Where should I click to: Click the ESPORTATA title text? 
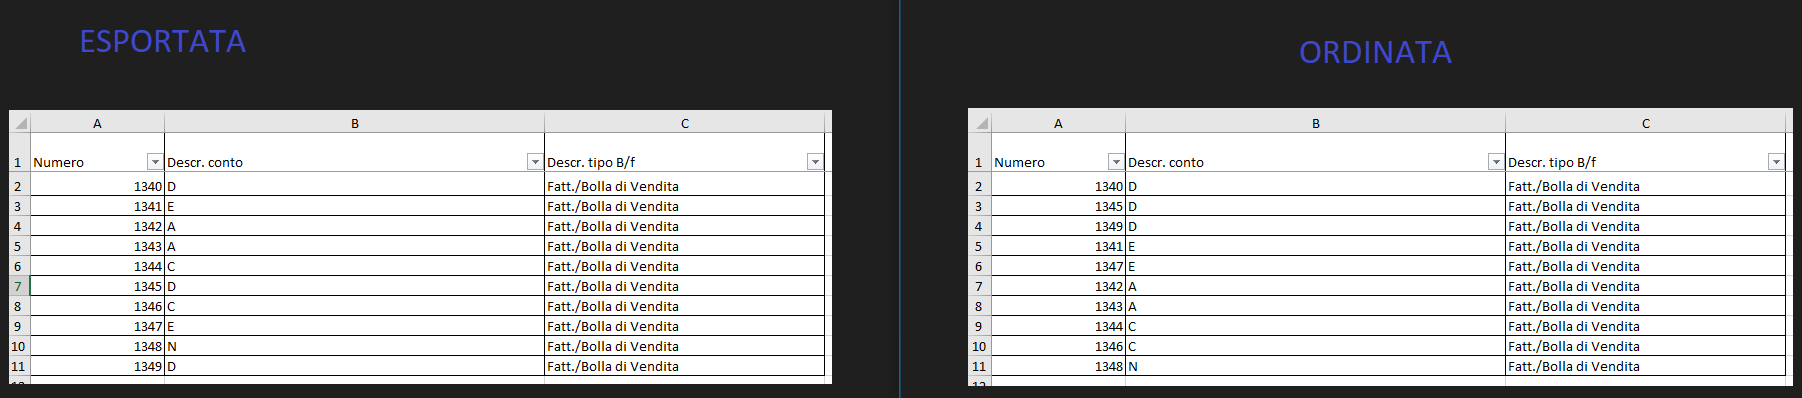pos(163,42)
